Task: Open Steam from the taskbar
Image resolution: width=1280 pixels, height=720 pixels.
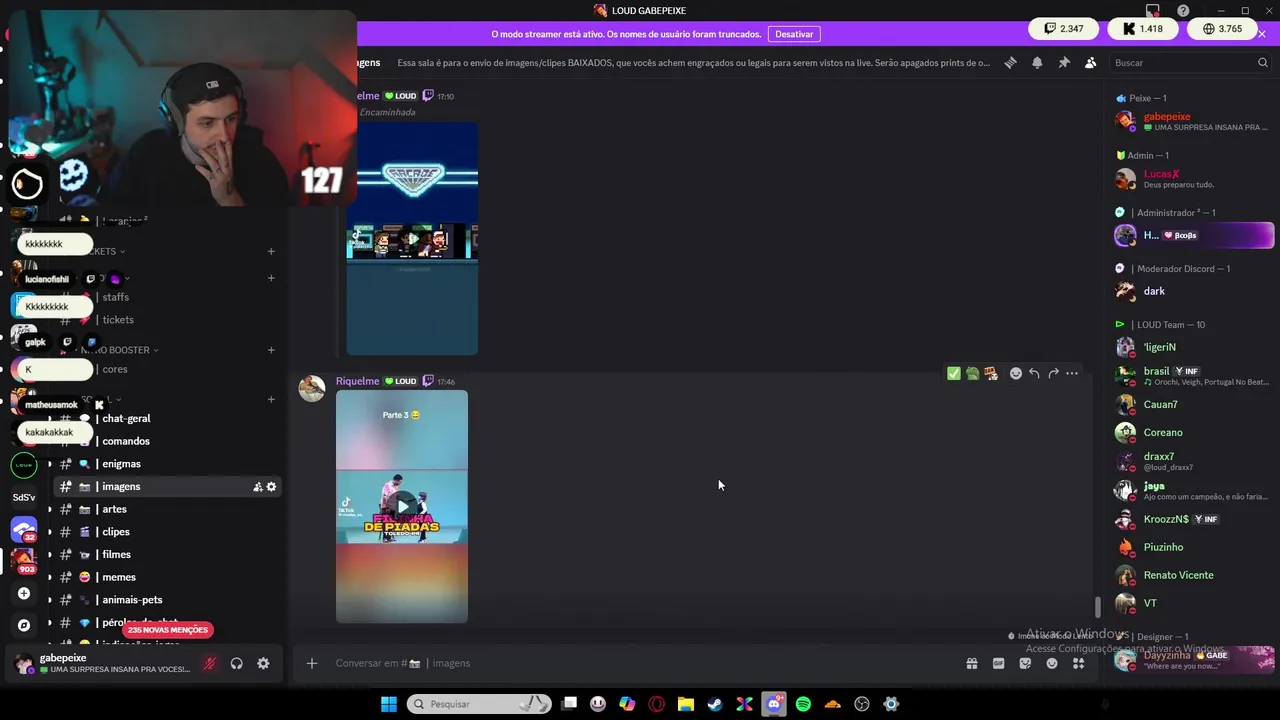Action: point(715,704)
